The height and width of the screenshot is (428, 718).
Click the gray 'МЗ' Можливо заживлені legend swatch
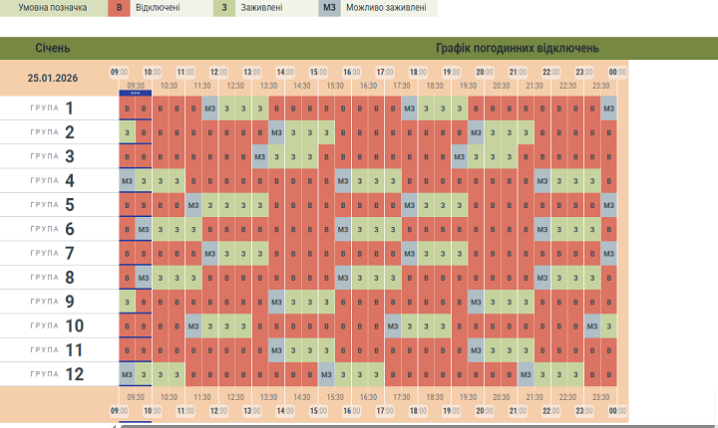[x=329, y=8]
